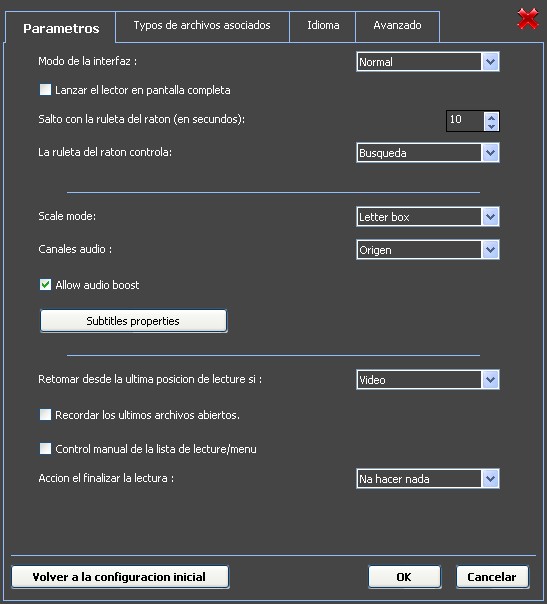
Task: Enable Control manual de la lista de lecture/menu
Action: coord(45,449)
